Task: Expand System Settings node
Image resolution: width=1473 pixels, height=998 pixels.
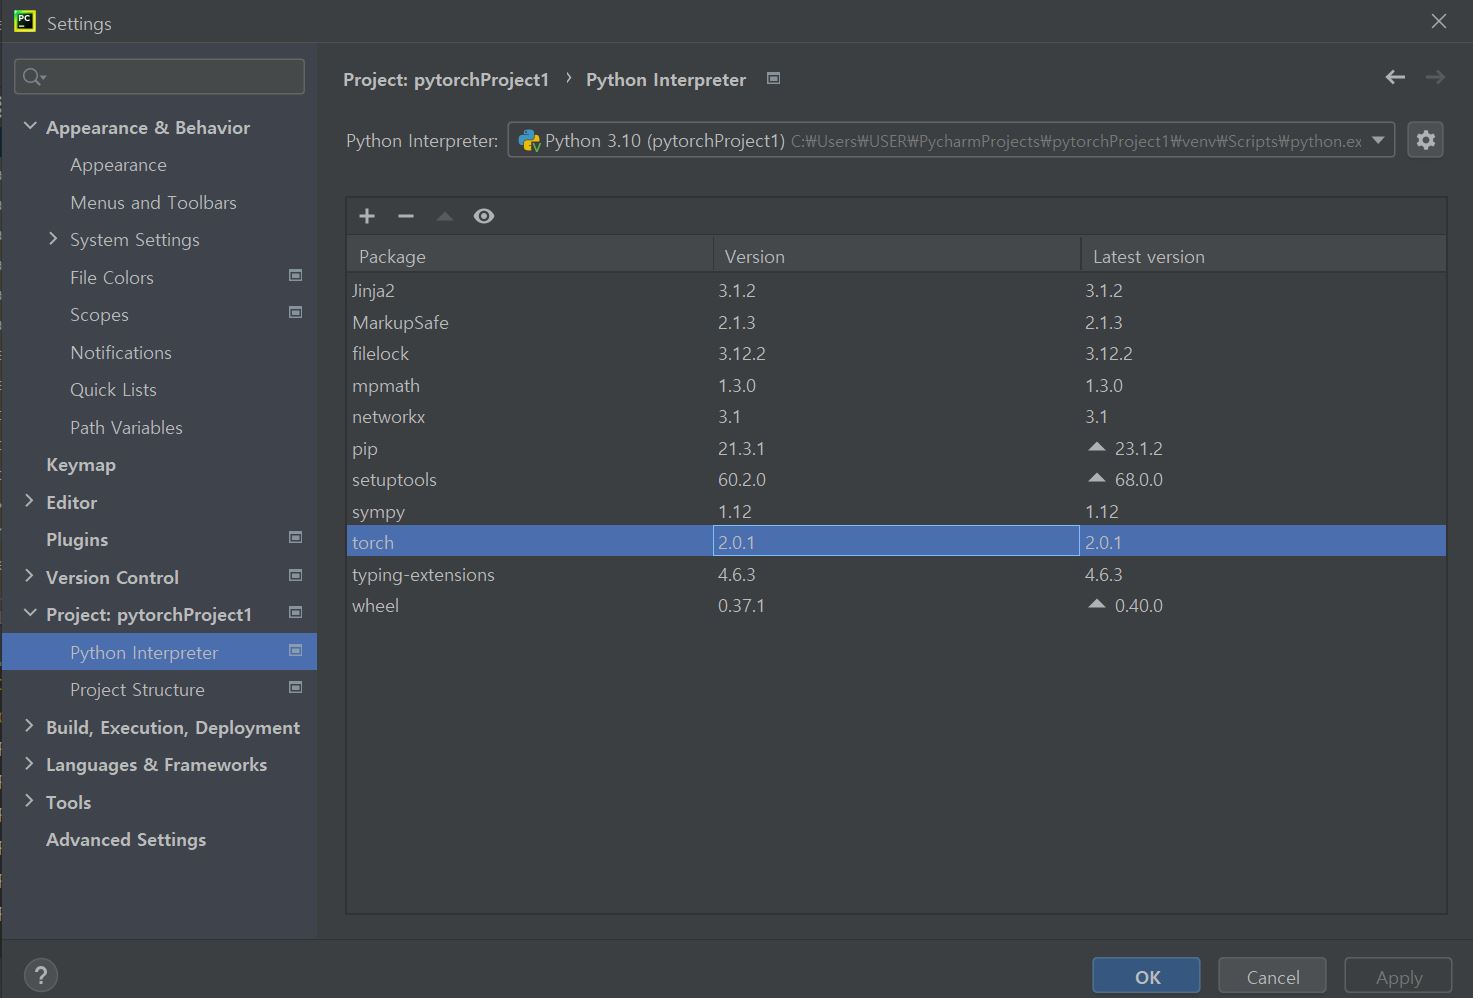Action: pyautogui.click(x=53, y=238)
